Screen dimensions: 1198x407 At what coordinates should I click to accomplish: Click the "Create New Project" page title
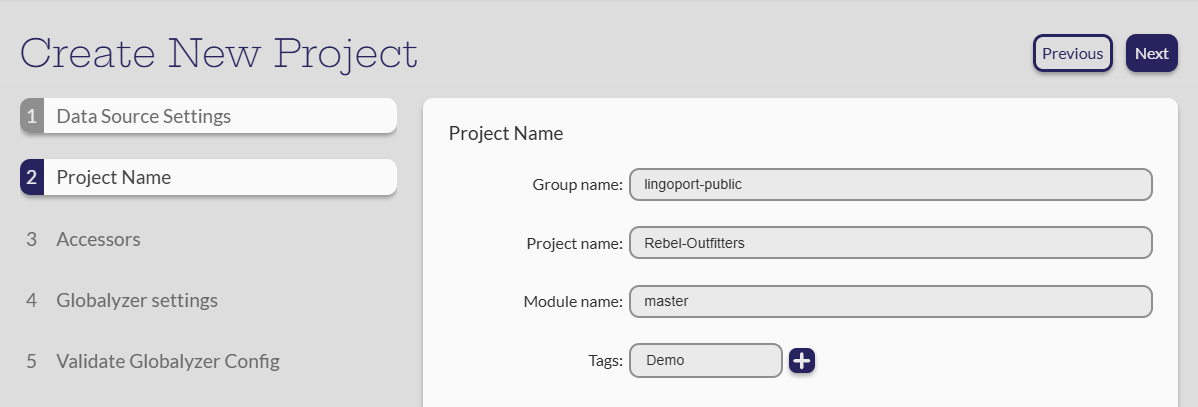[x=219, y=53]
